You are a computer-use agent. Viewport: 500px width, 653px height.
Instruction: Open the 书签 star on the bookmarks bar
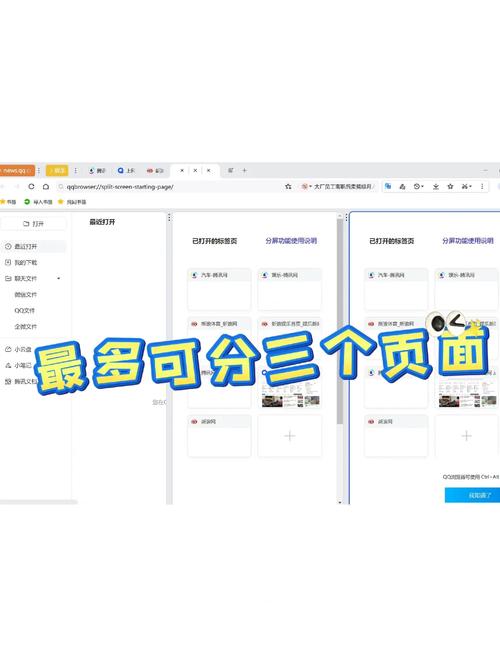coord(8,202)
